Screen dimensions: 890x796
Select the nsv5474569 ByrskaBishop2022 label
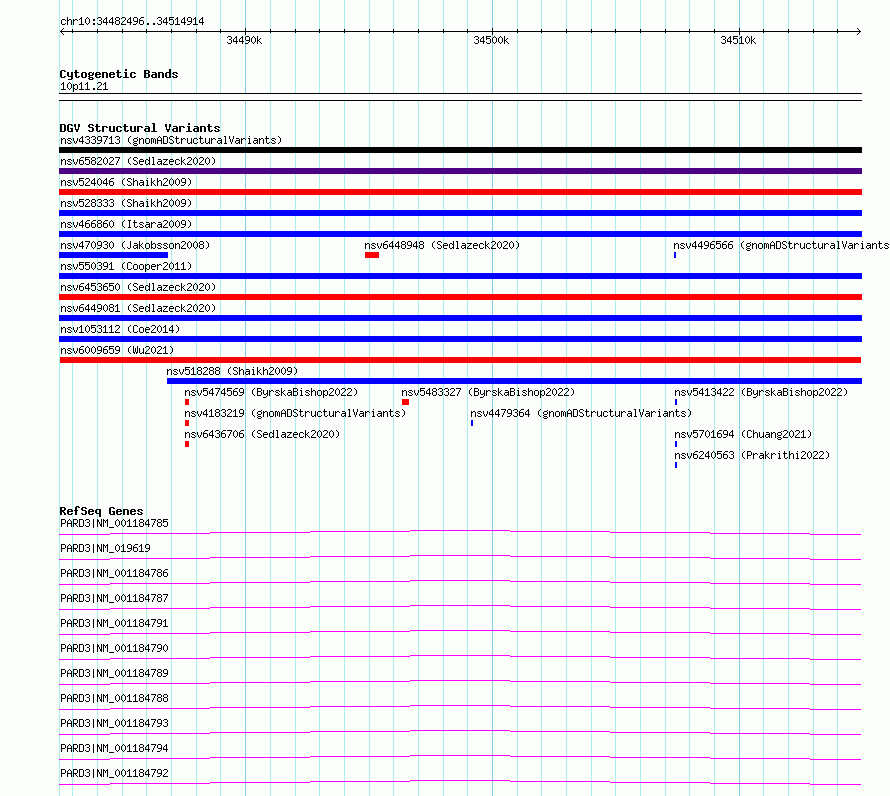pos(271,392)
